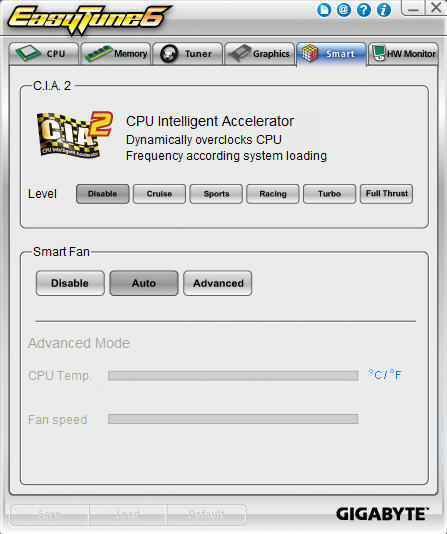
Task: Open the Tuner tab
Action: [x=188, y=54]
